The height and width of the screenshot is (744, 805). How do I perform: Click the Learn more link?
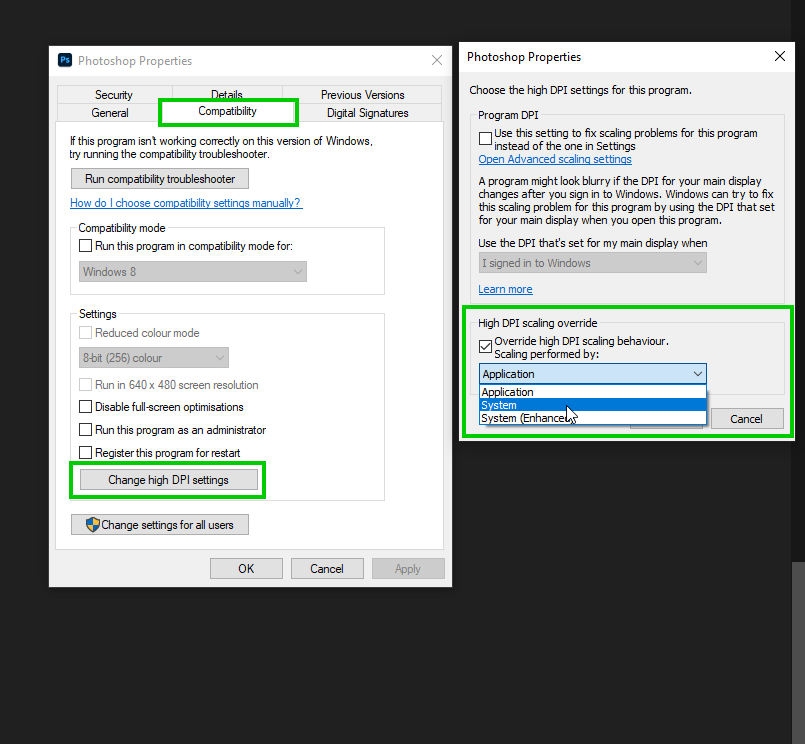(505, 289)
